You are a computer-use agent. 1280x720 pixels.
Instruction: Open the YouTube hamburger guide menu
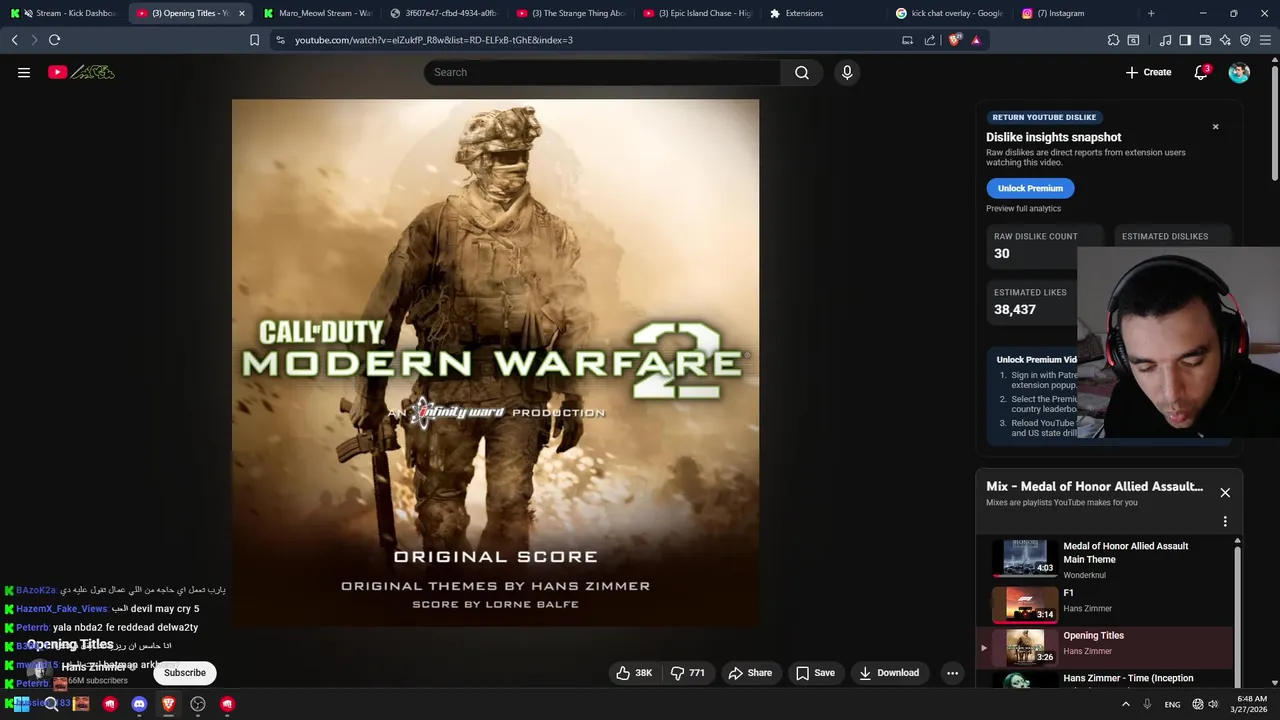point(24,72)
